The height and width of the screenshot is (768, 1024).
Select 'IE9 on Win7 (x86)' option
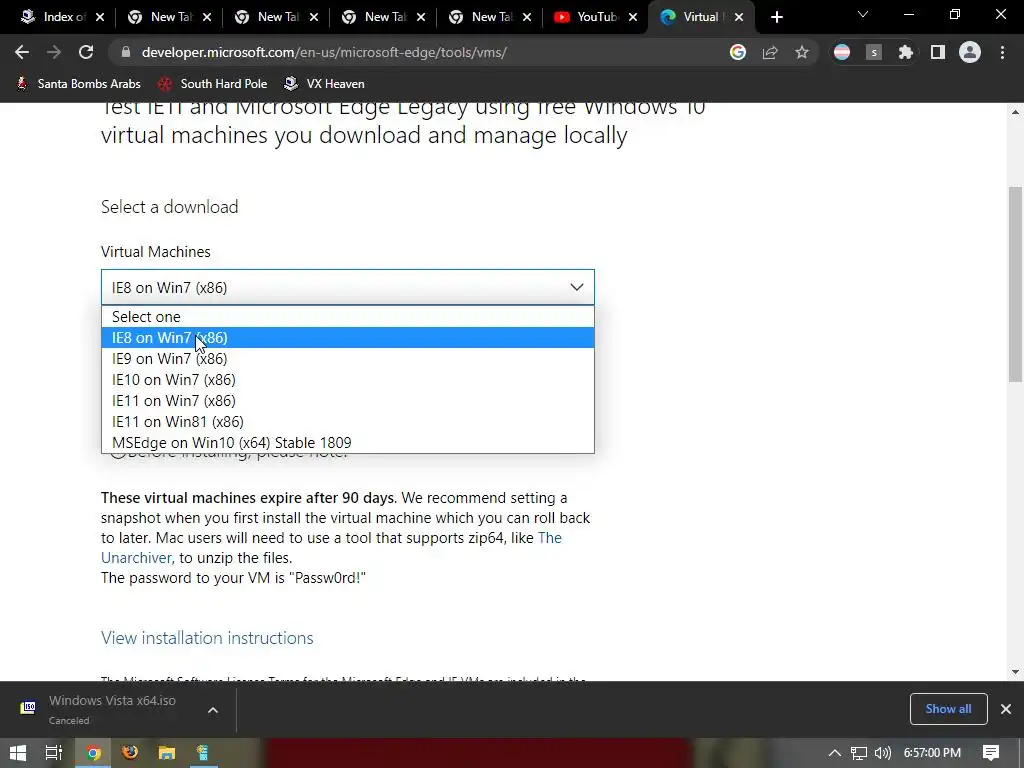pyautogui.click(x=347, y=359)
